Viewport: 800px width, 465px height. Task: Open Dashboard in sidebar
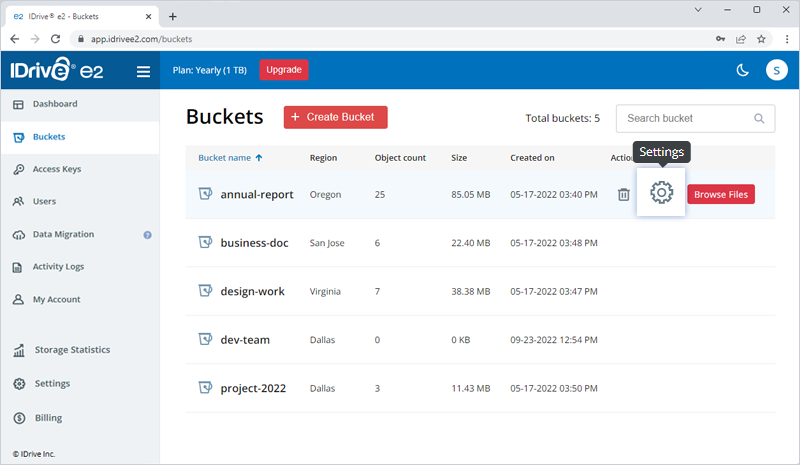point(80,104)
